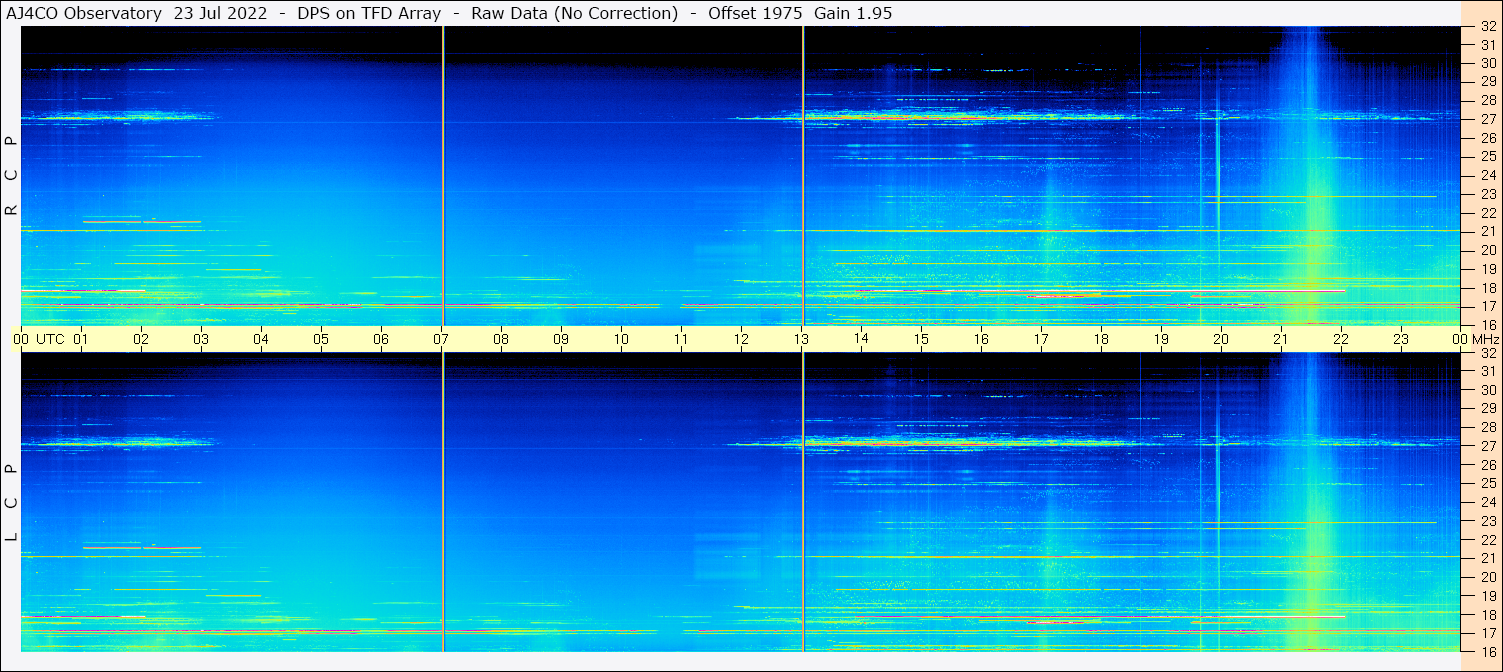
Task: Click the "09" hour tick on time axis
Action: (x=561, y=339)
